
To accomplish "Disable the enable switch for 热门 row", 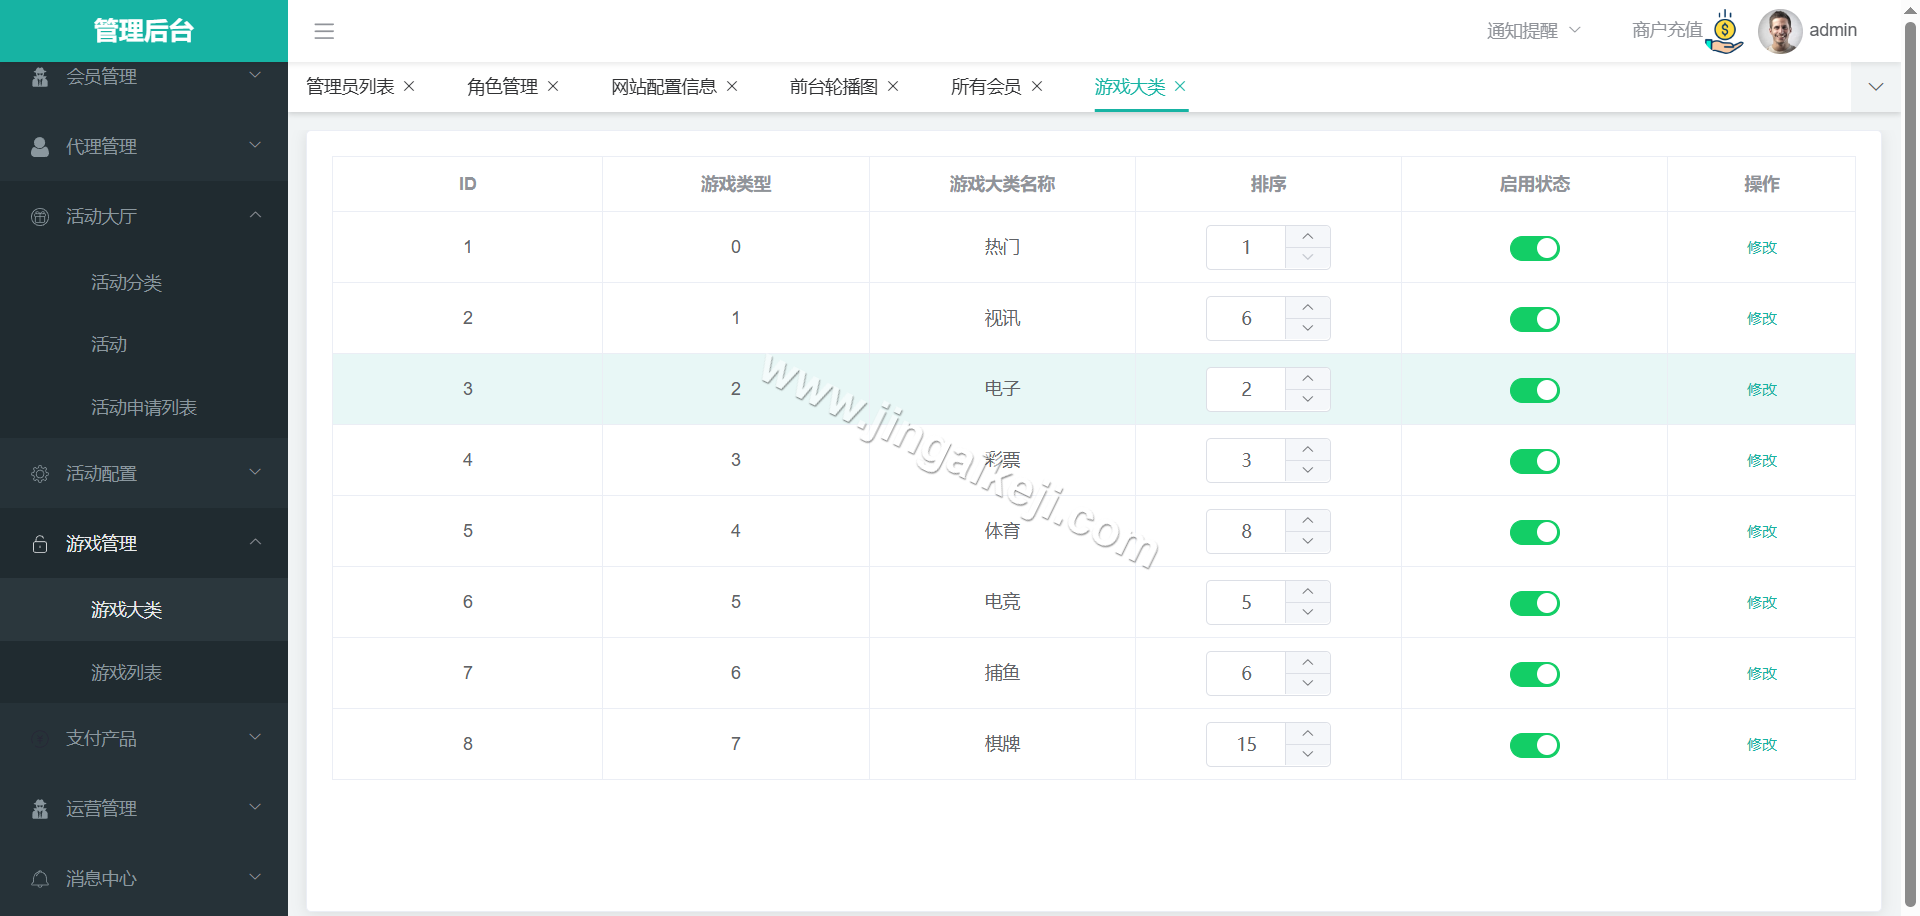I will point(1534,247).
